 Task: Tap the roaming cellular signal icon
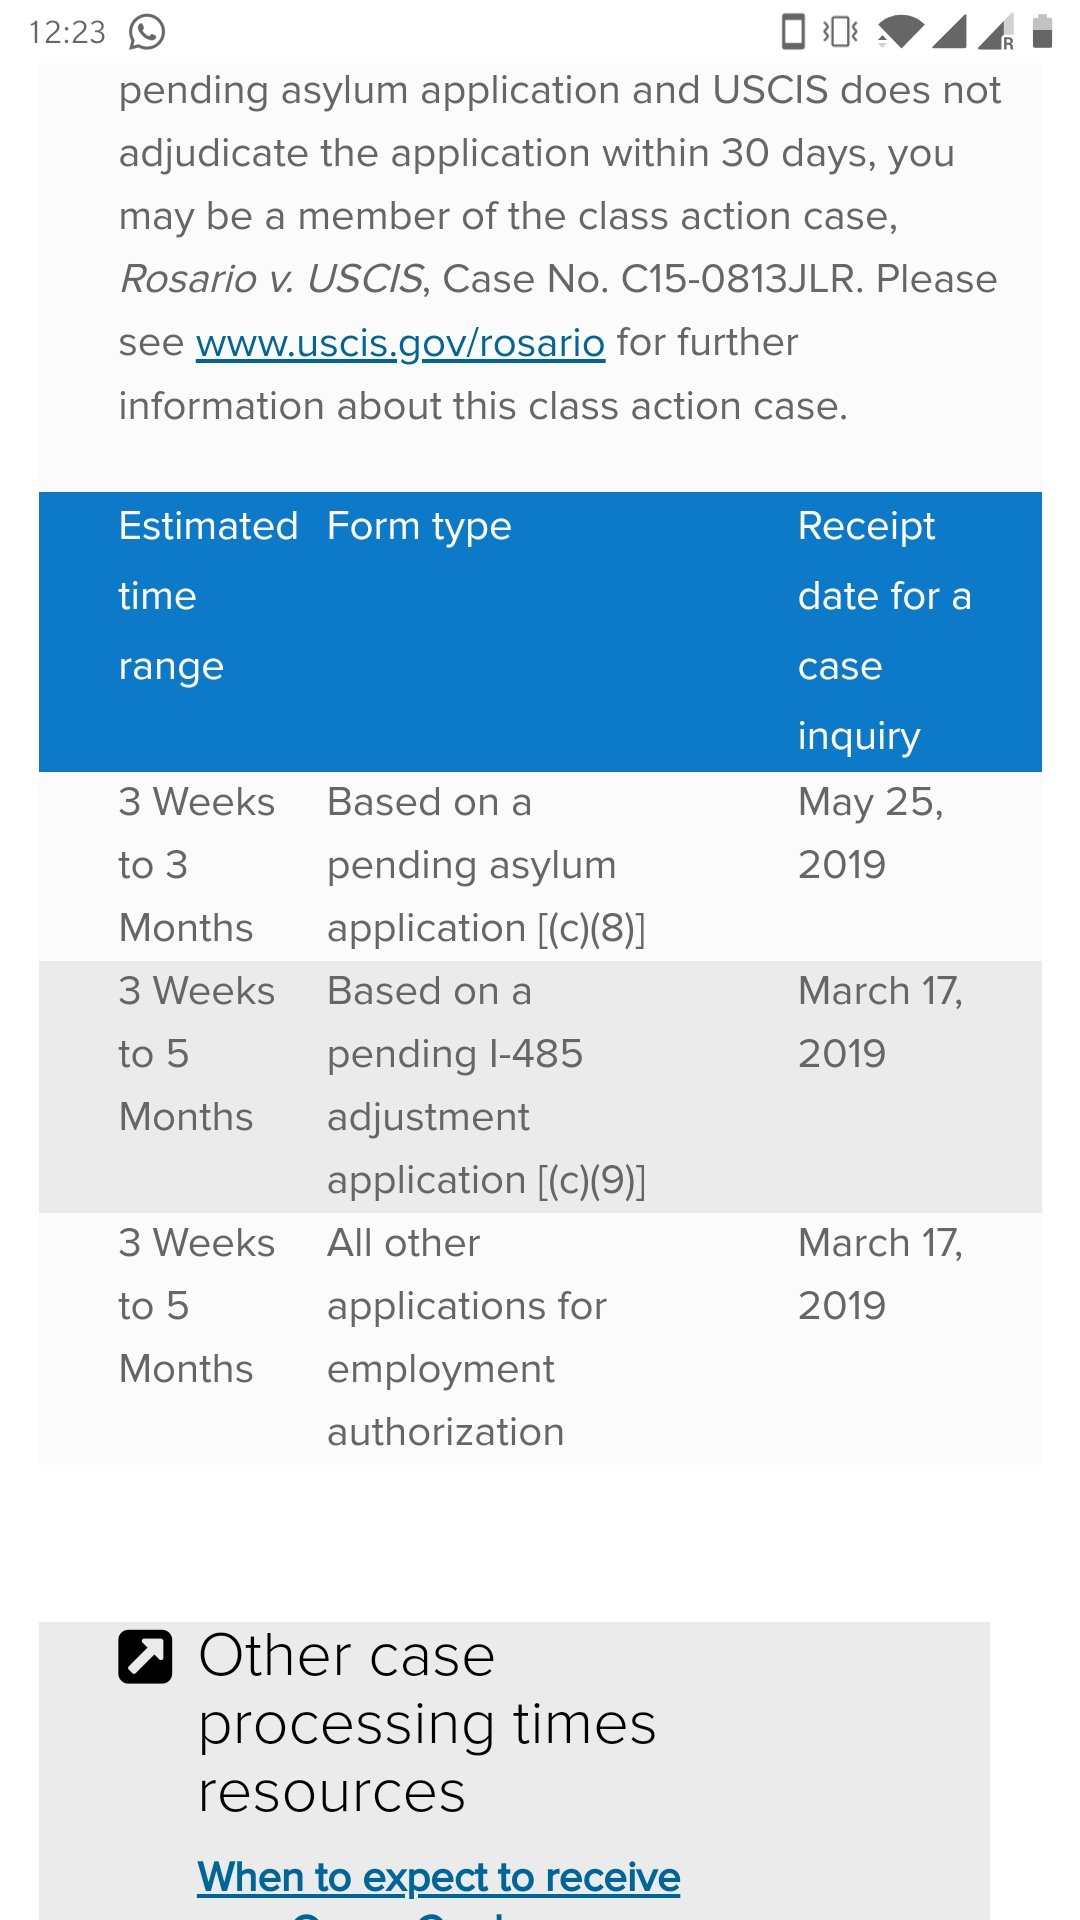[x=996, y=32]
